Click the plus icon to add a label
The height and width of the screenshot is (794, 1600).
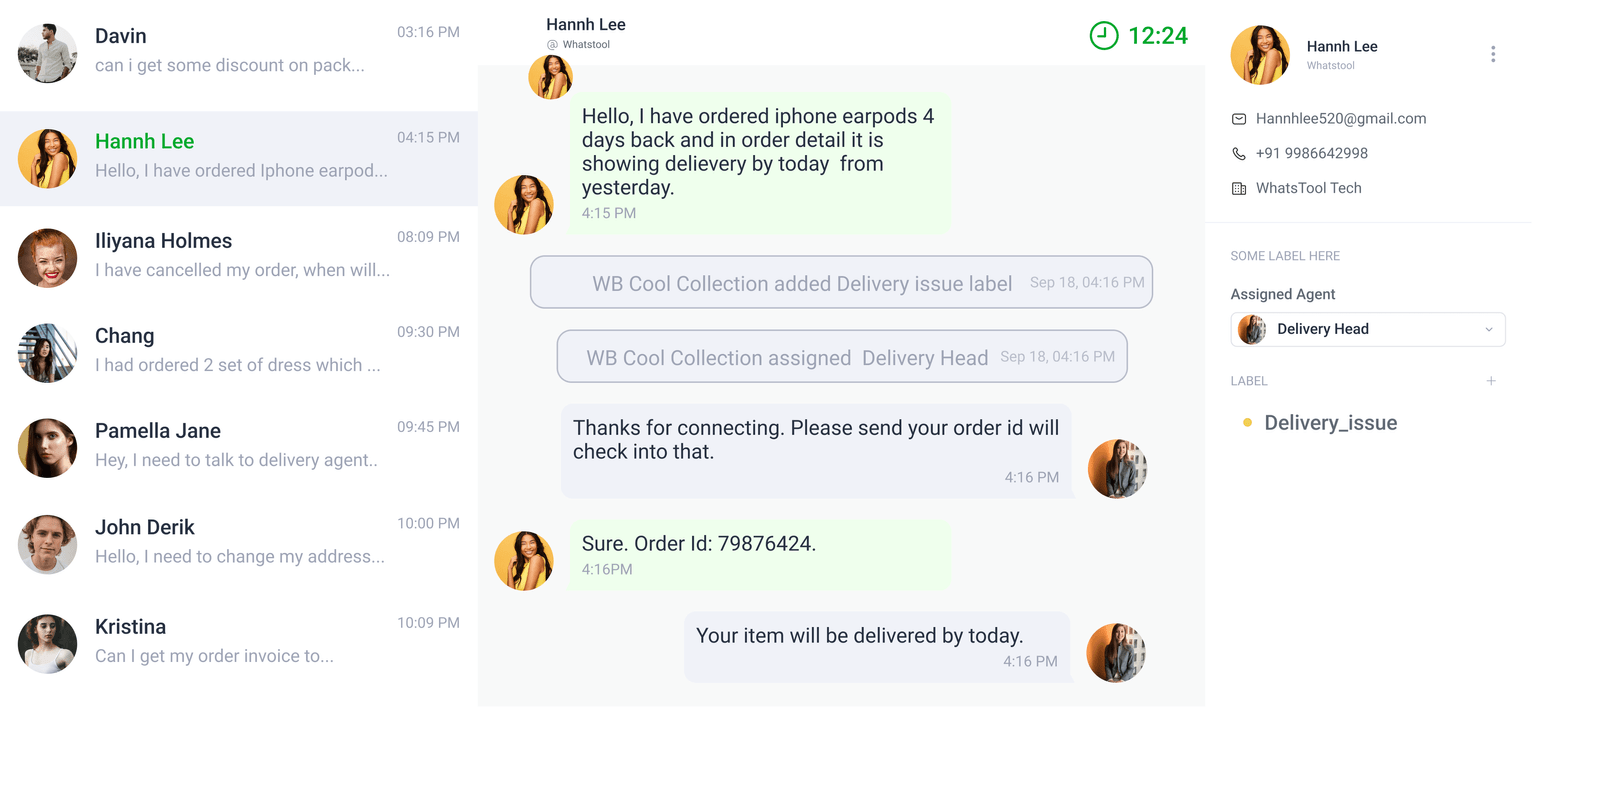1491,381
